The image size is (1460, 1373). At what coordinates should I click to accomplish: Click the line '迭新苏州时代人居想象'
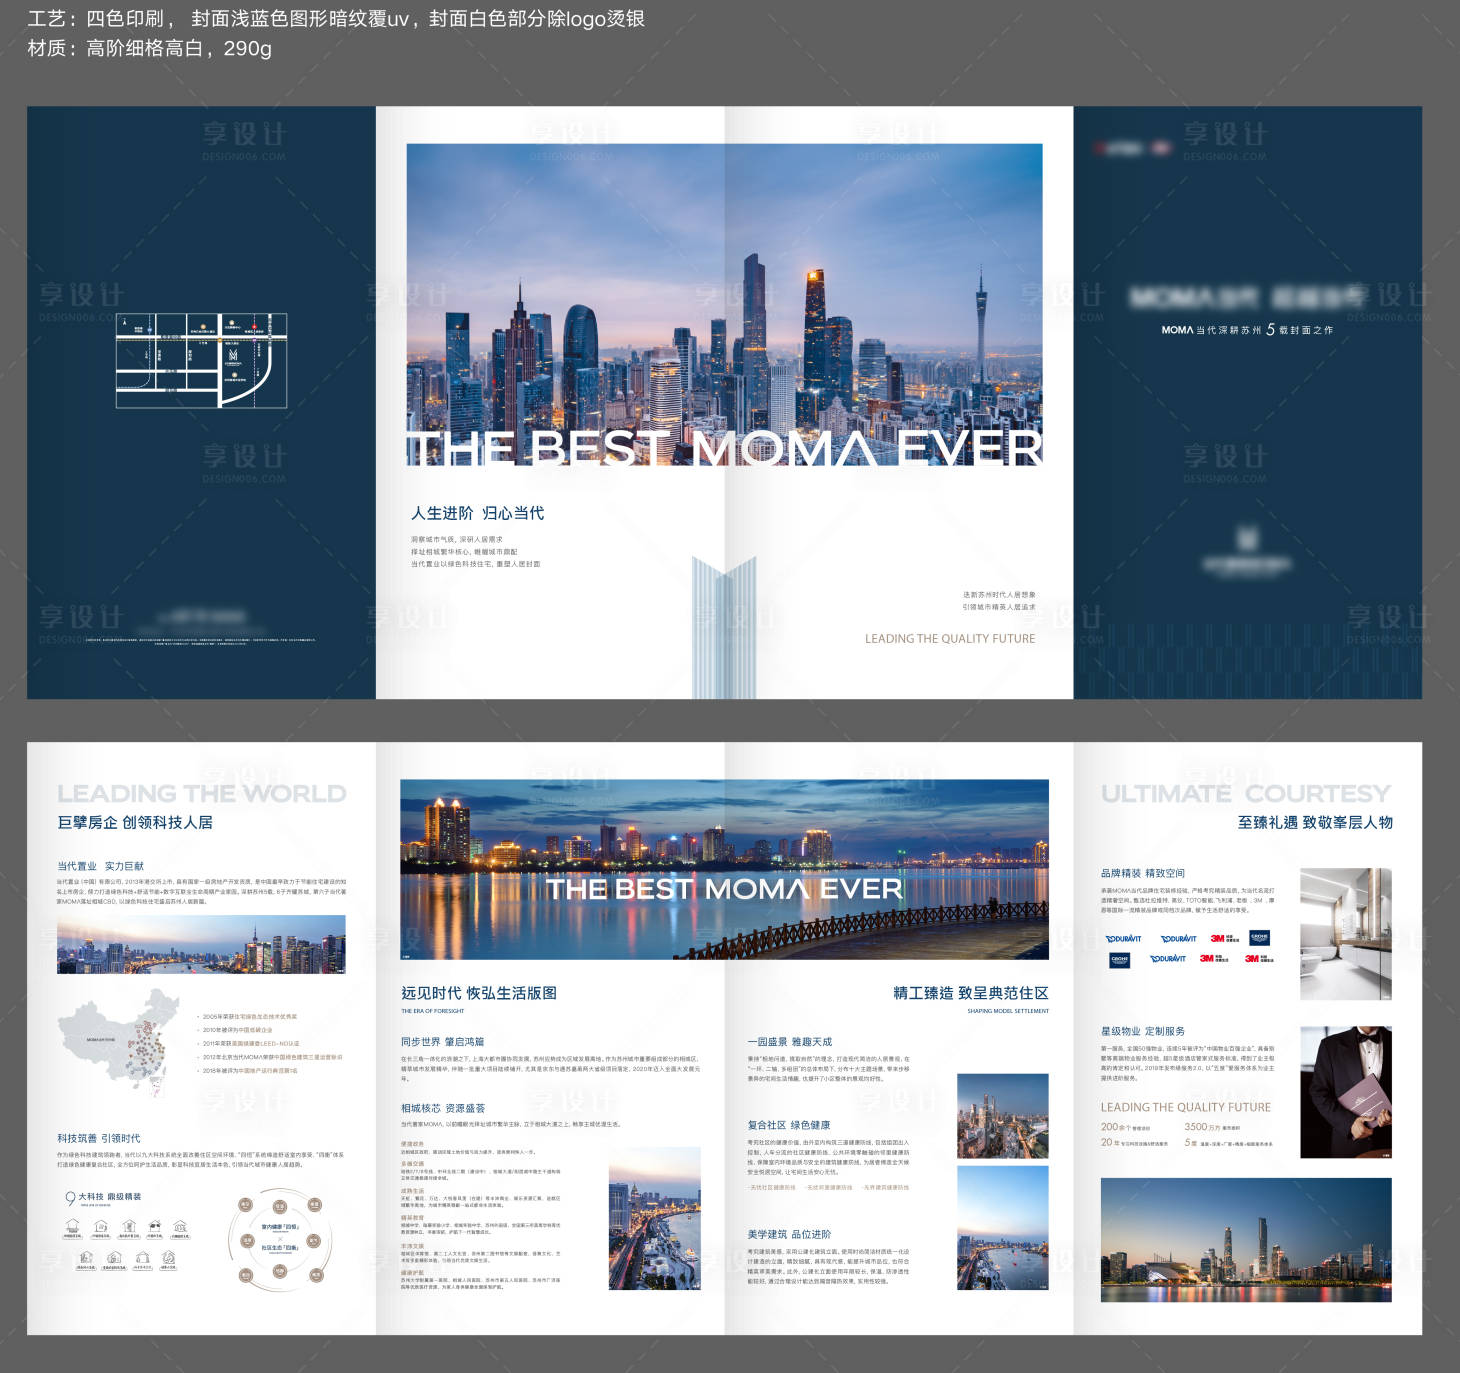pyautogui.click(x=999, y=594)
